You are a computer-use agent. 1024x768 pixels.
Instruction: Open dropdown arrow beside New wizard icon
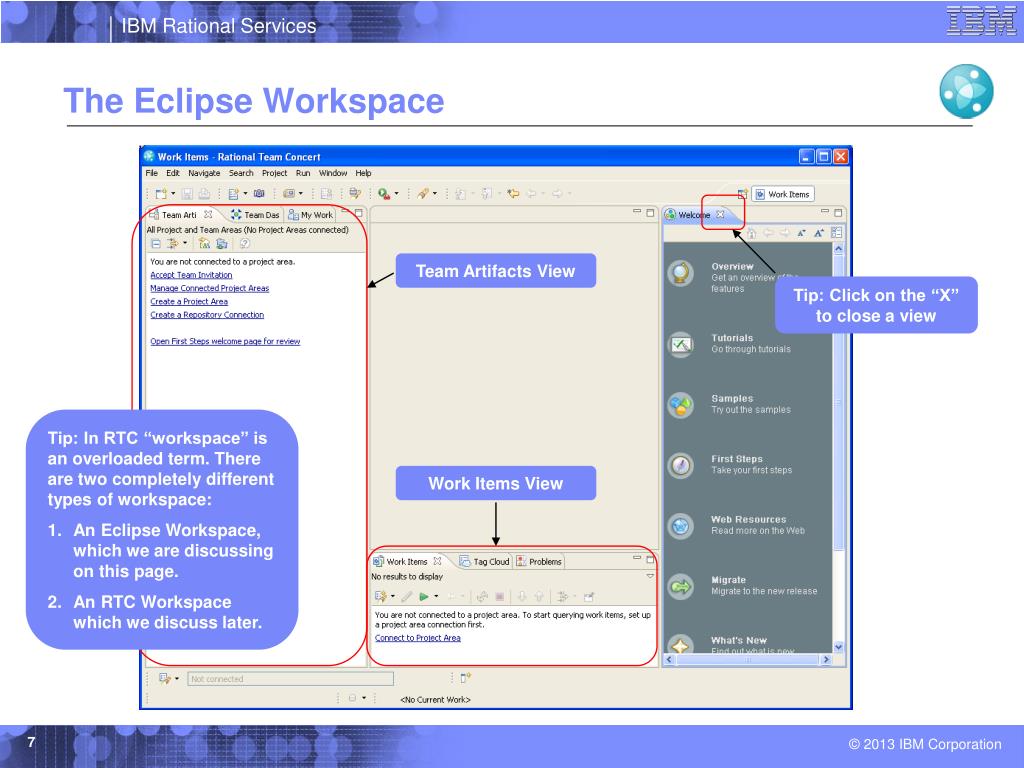pos(173,193)
